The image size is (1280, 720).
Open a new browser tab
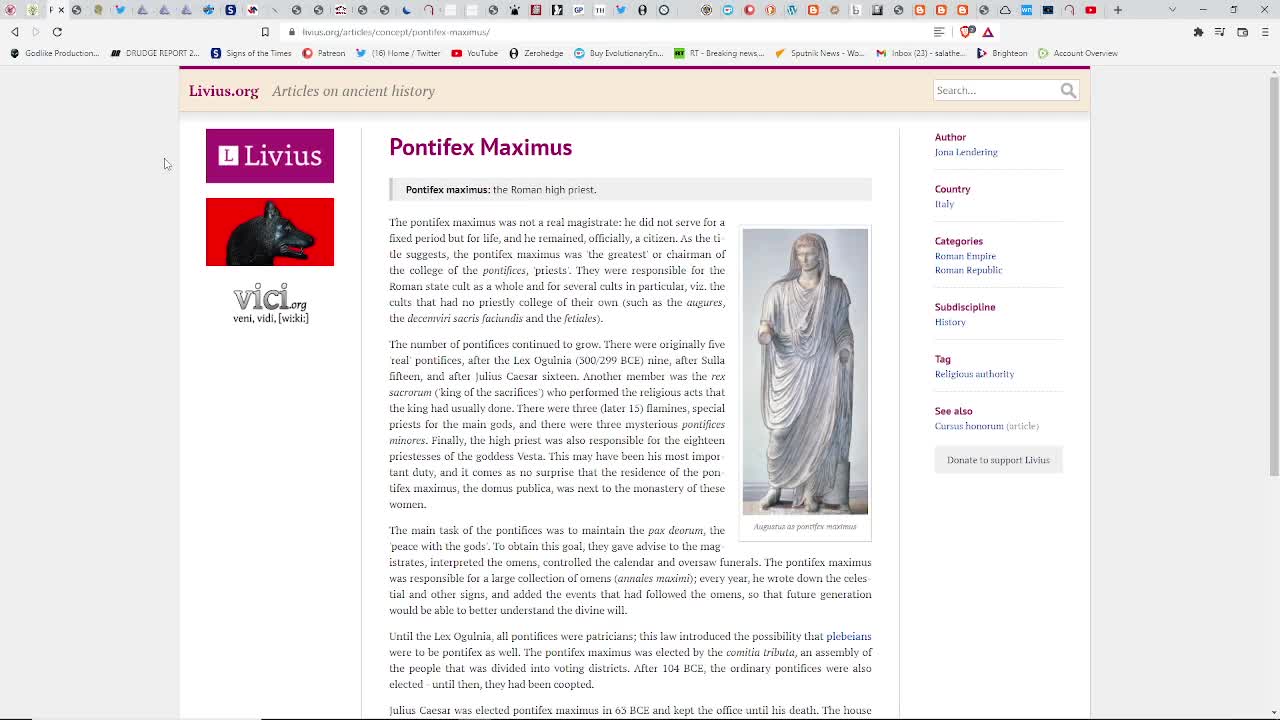click(x=1117, y=10)
